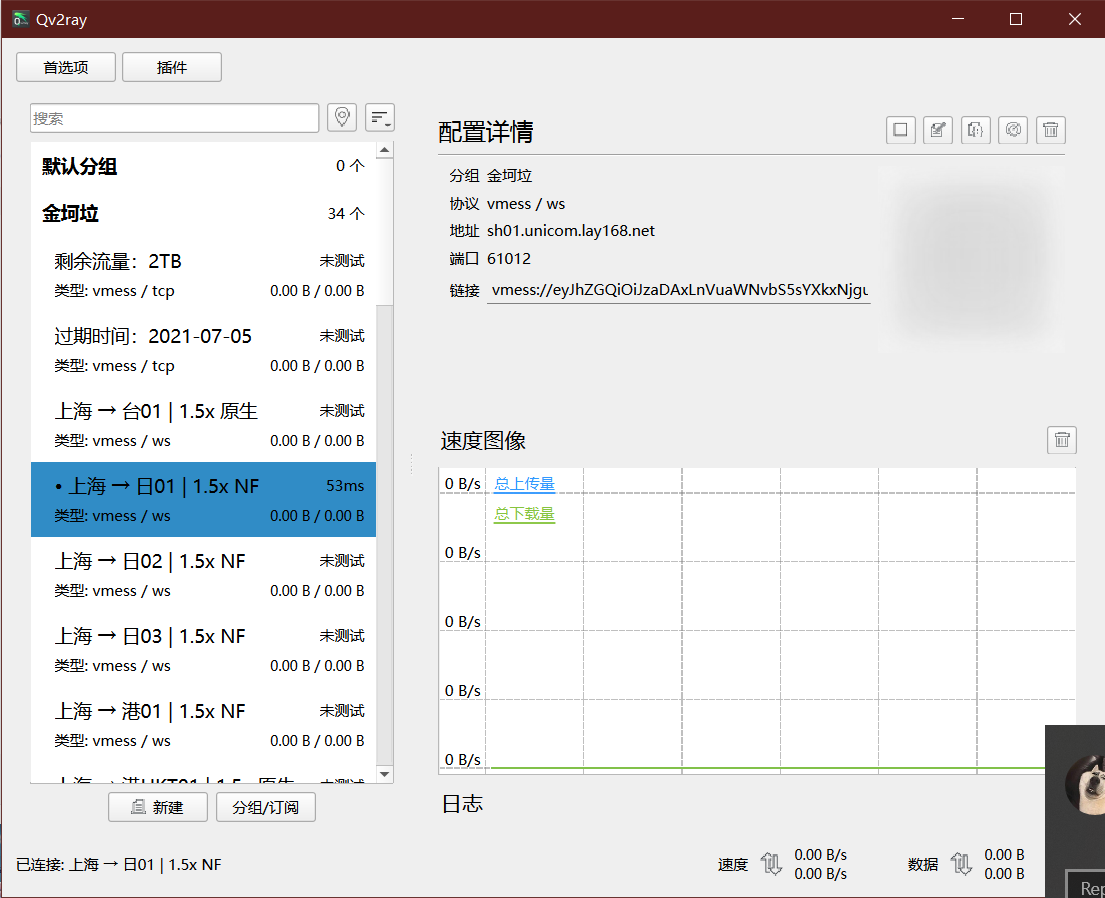Click the node list scrollbar down arrow
The width and height of the screenshot is (1105, 898).
385,775
